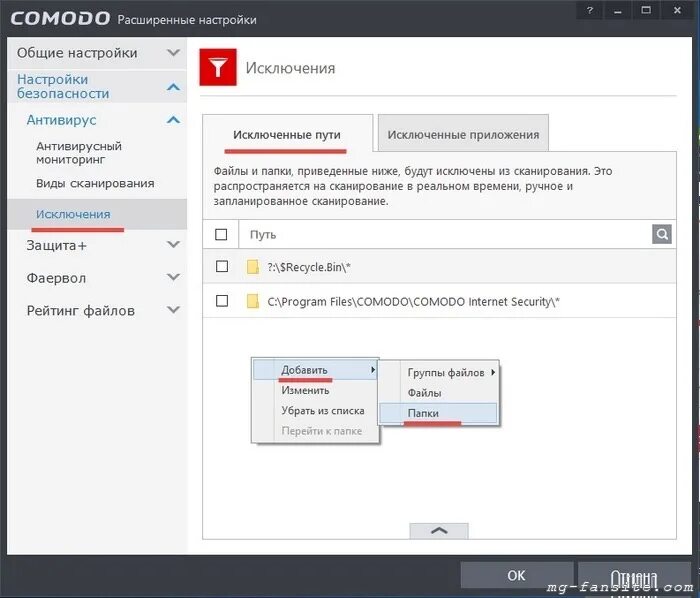Click the Фаервол label in sidebar
The width and height of the screenshot is (700, 598).
coord(56,278)
